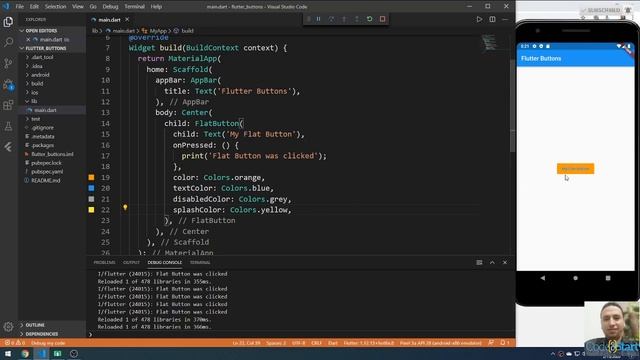Click Step Into in debug toolbar
The image size is (640, 360).
point(344,19)
